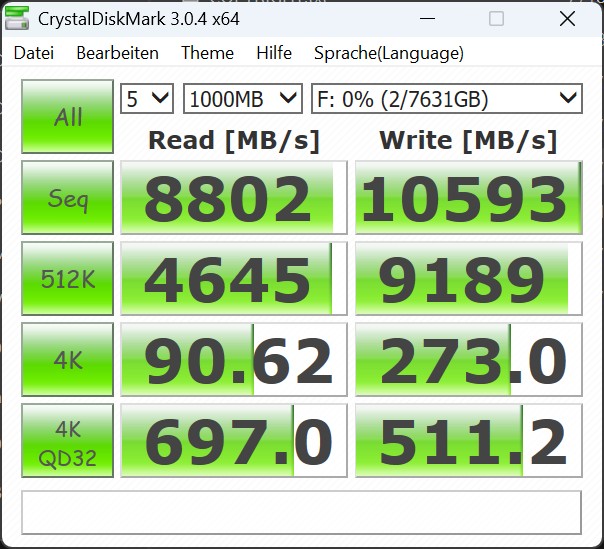Run the Seq sequential test
Screen dimensions: 604x549
[68, 198]
